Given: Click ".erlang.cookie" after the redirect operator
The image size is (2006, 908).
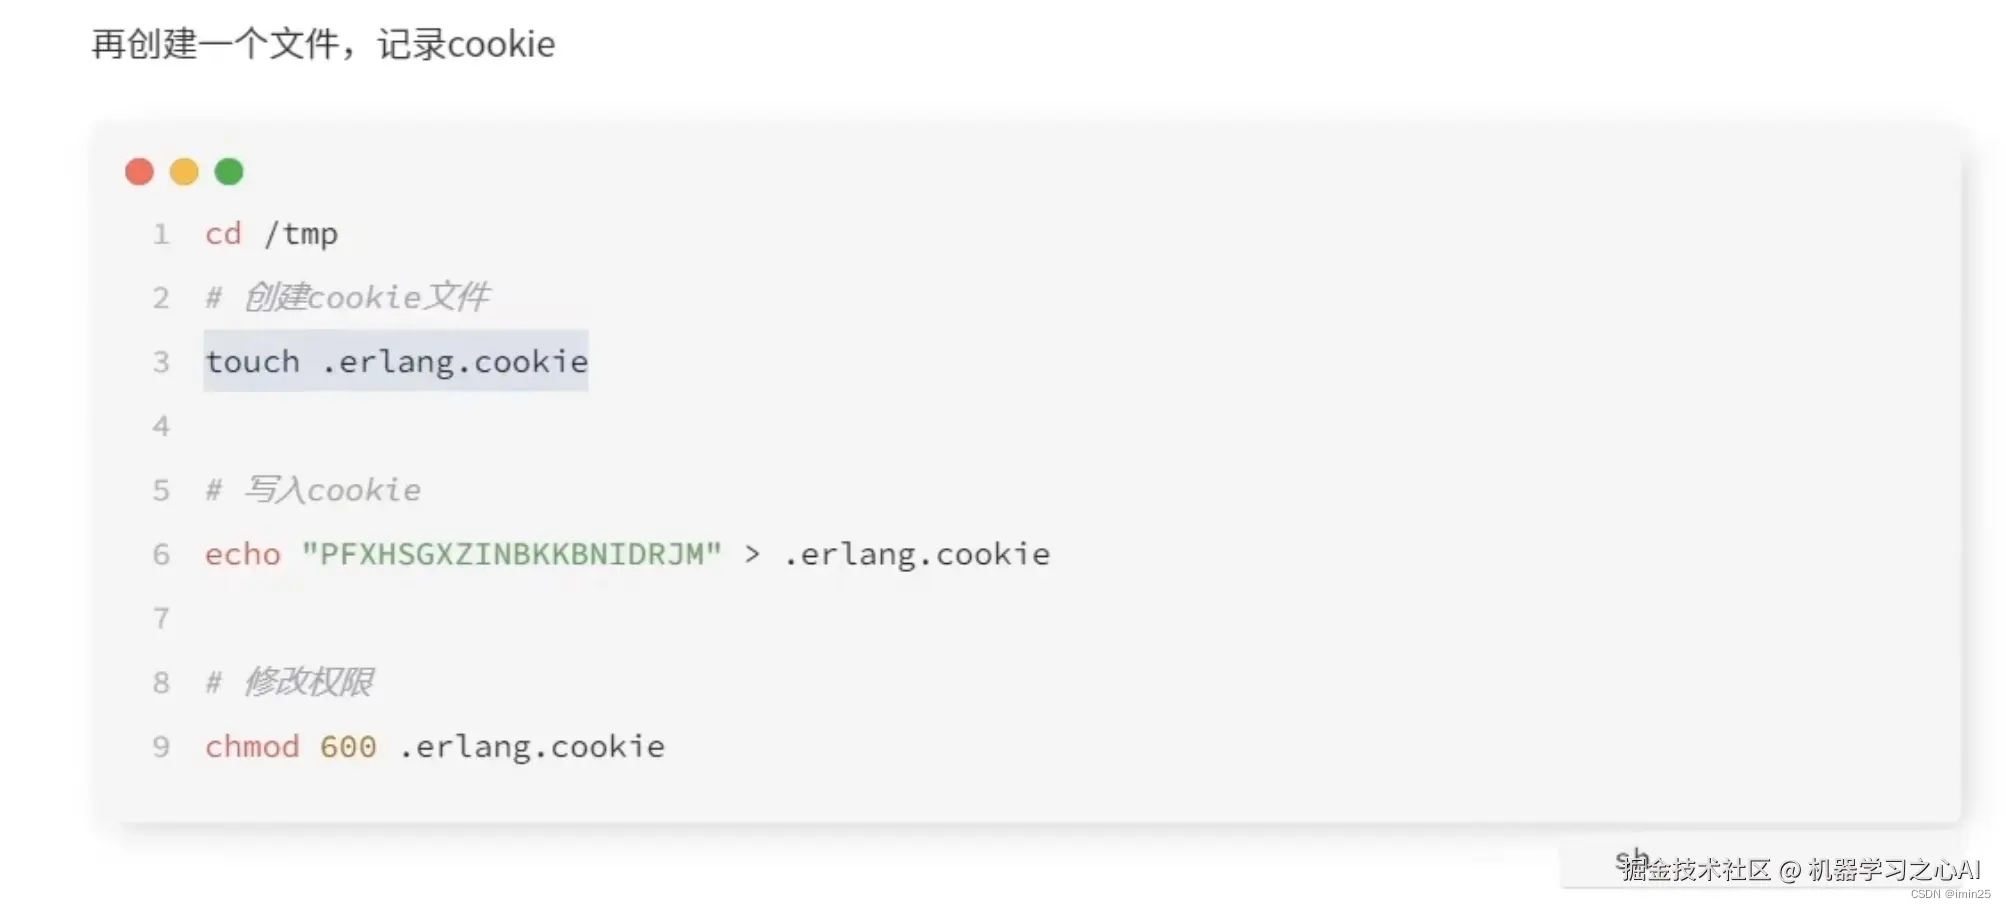Looking at the screenshot, I should (x=916, y=554).
